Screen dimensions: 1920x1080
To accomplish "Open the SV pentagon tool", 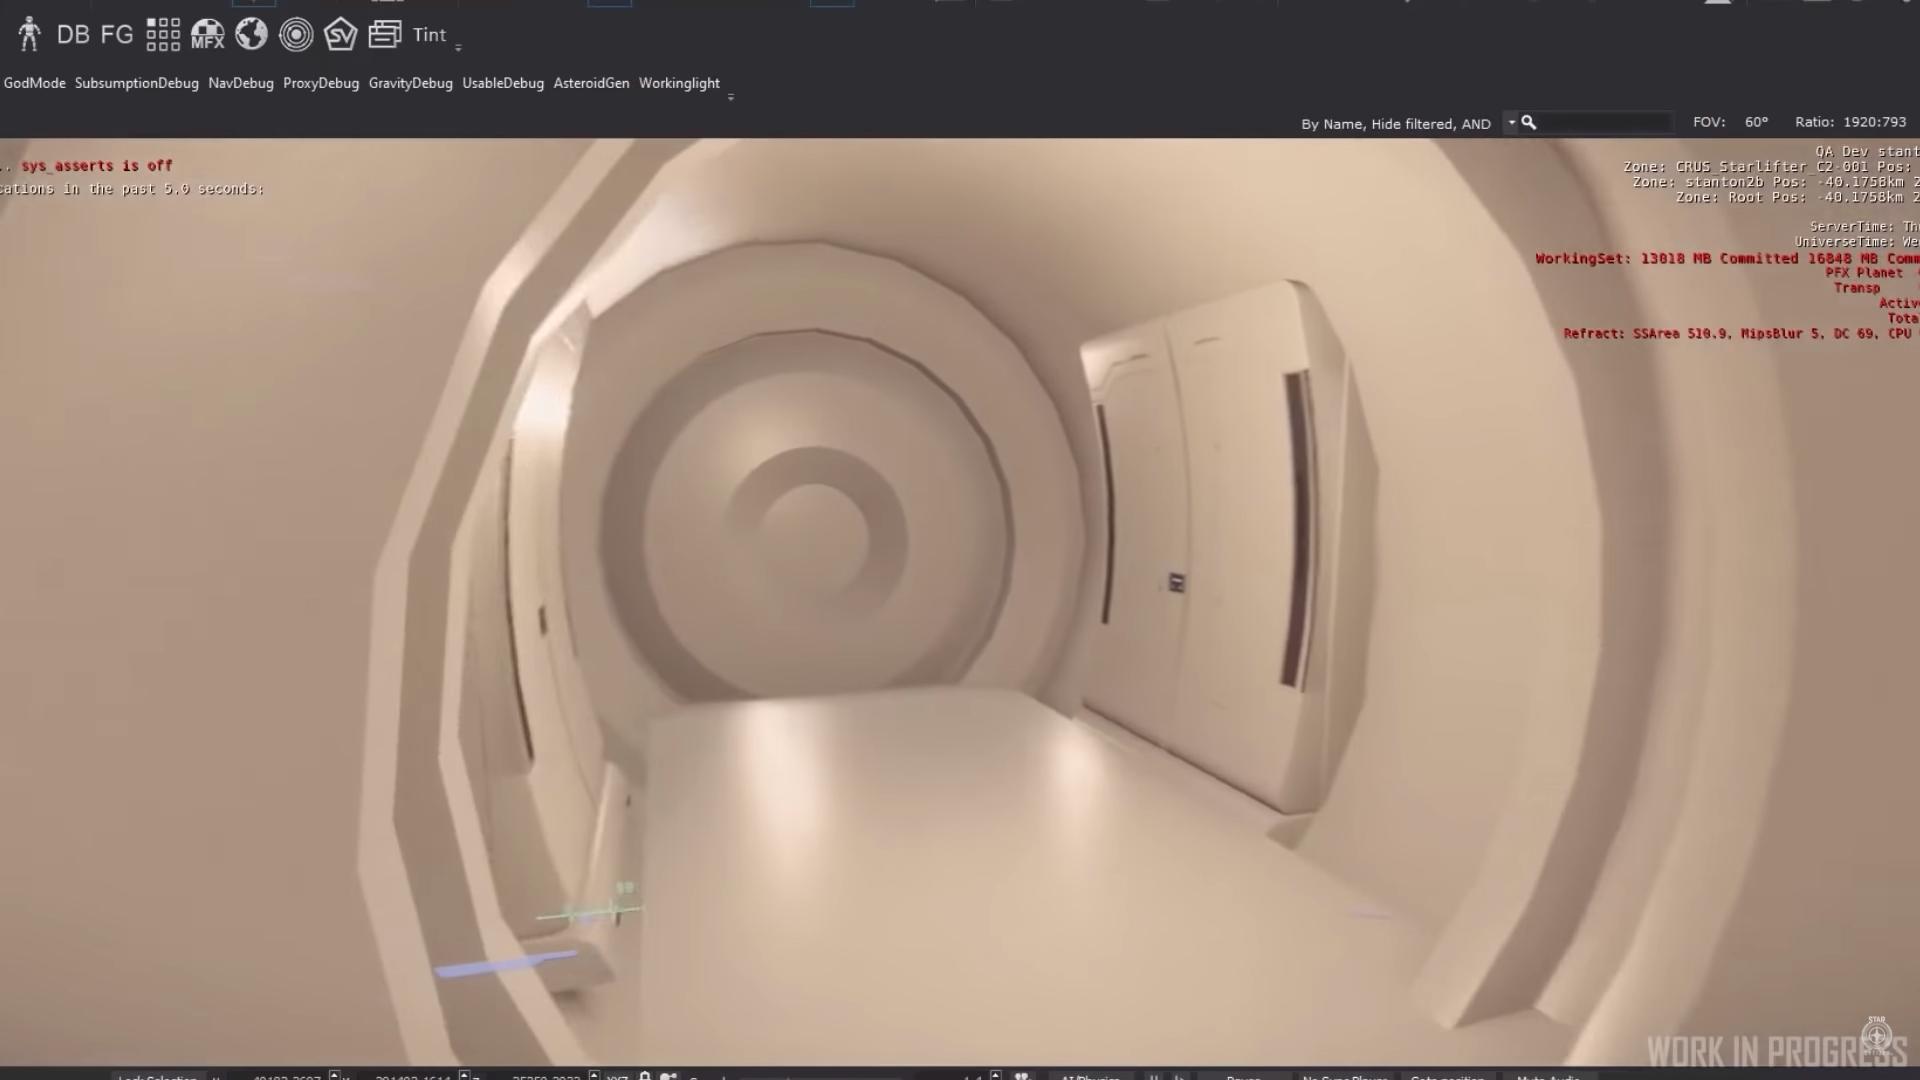I will (x=340, y=35).
